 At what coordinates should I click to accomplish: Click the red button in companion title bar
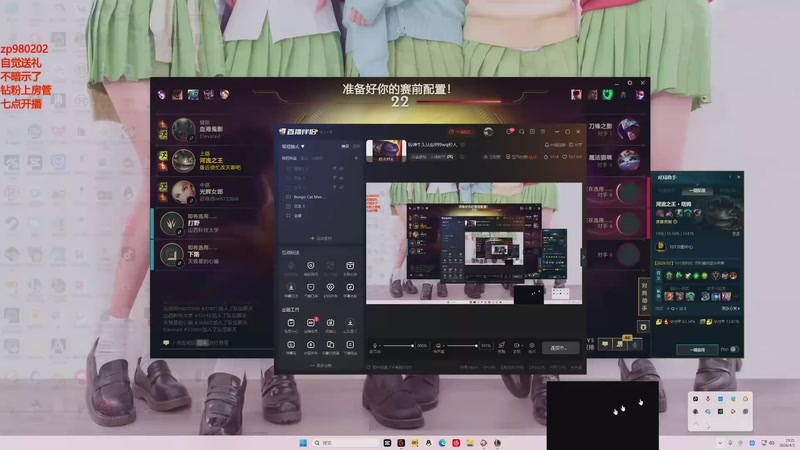click(460, 132)
